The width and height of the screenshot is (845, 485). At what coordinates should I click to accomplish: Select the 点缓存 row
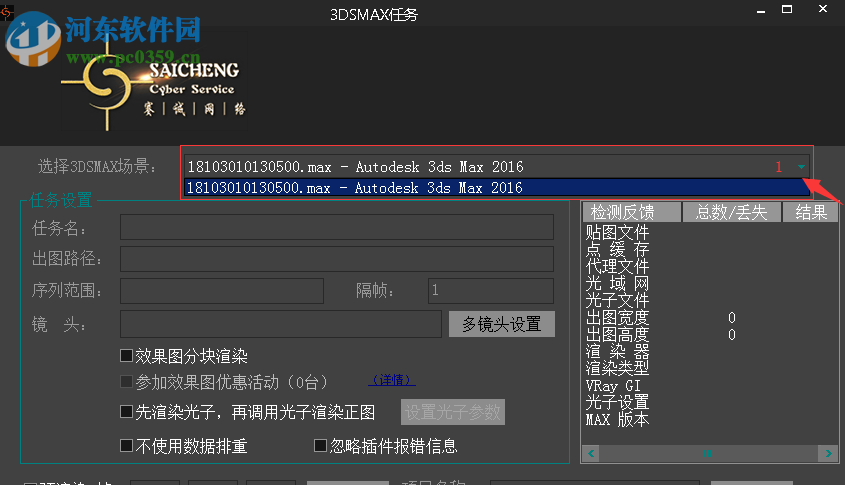click(710, 250)
